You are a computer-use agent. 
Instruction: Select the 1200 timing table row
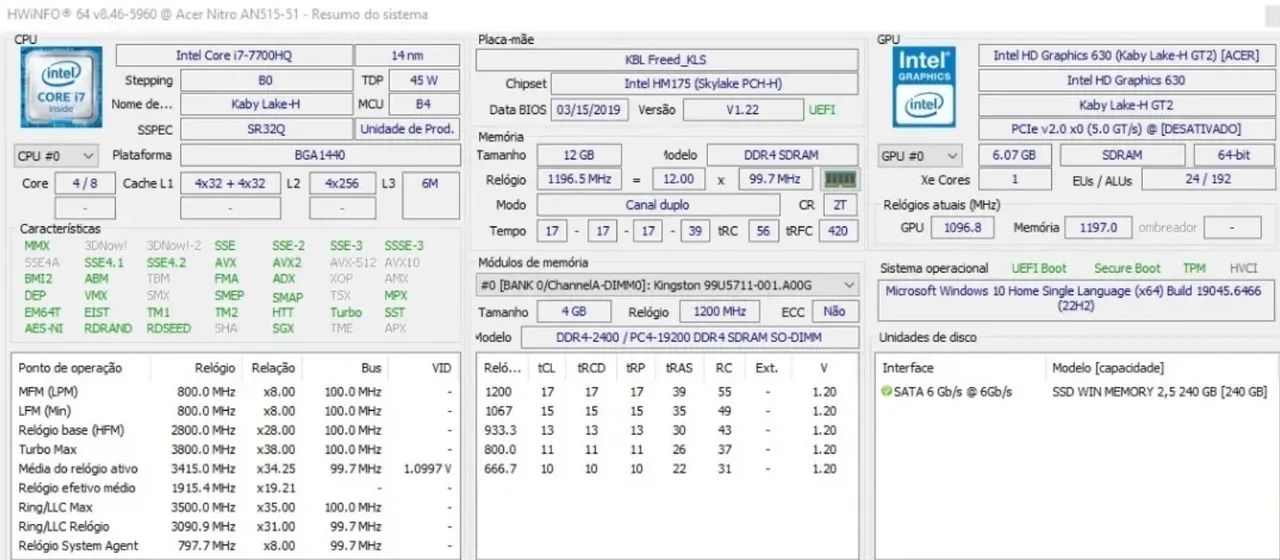tap(668, 392)
